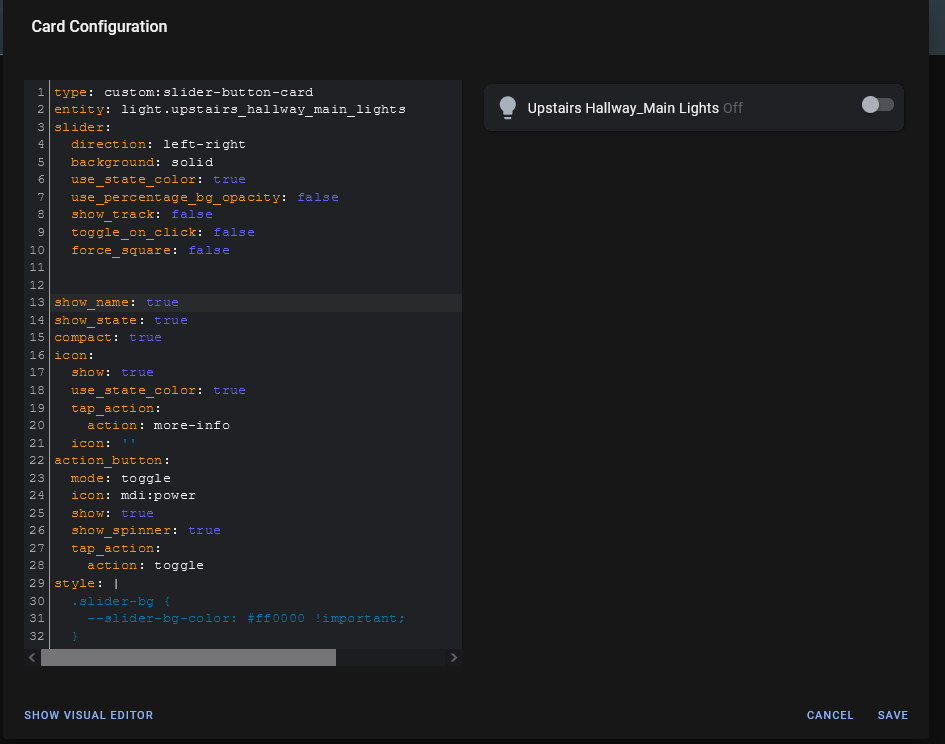Click the show_spinner: true value

(204, 530)
